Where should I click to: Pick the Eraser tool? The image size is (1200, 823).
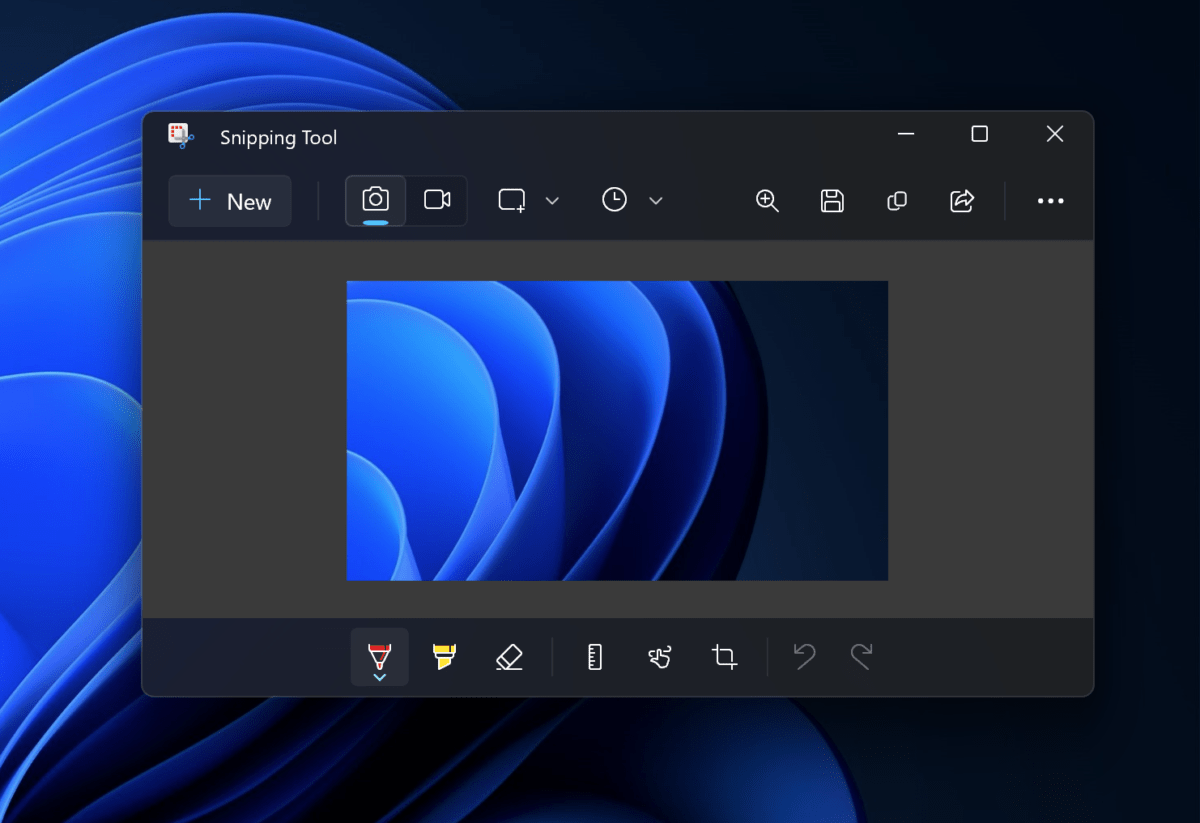click(508, 656)
